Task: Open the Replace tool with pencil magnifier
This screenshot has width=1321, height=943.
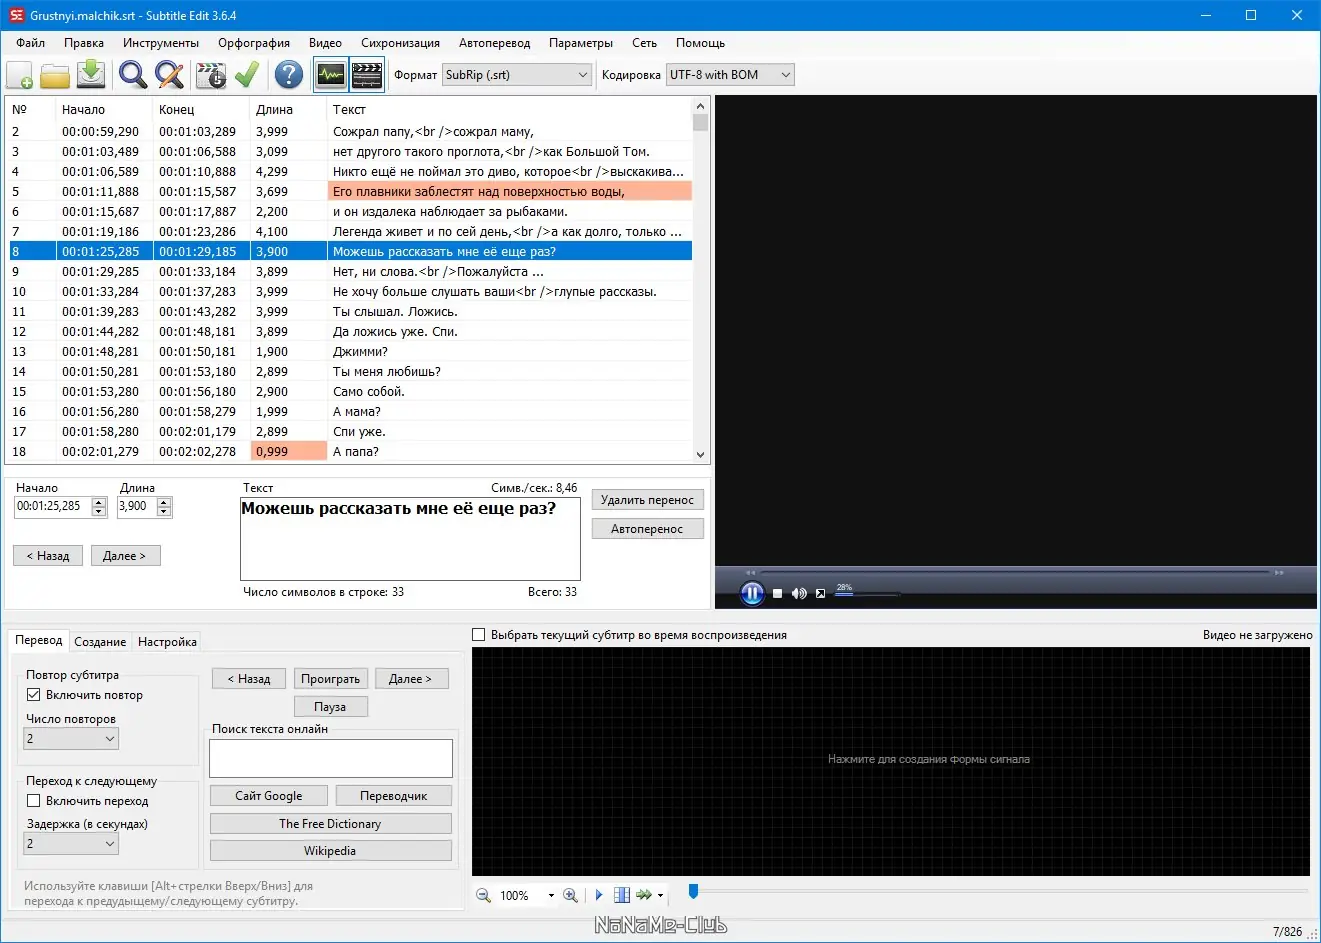Action: [169, 75]
